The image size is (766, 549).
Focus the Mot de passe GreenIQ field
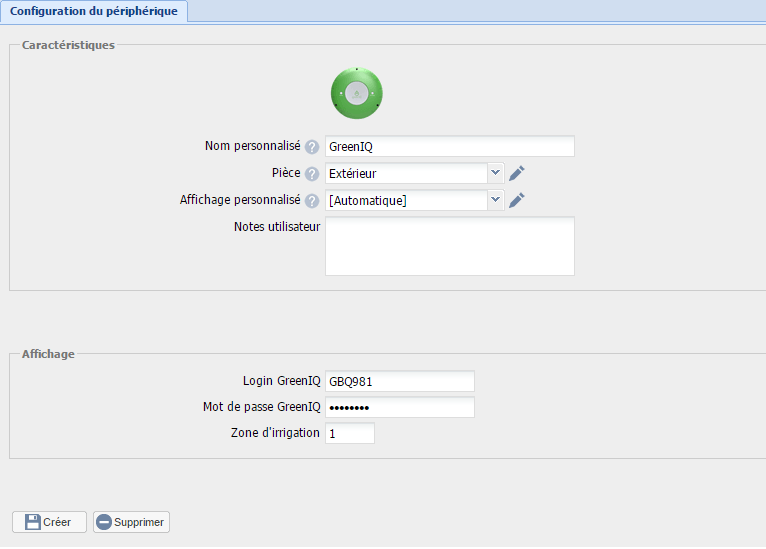coord(400,407)
